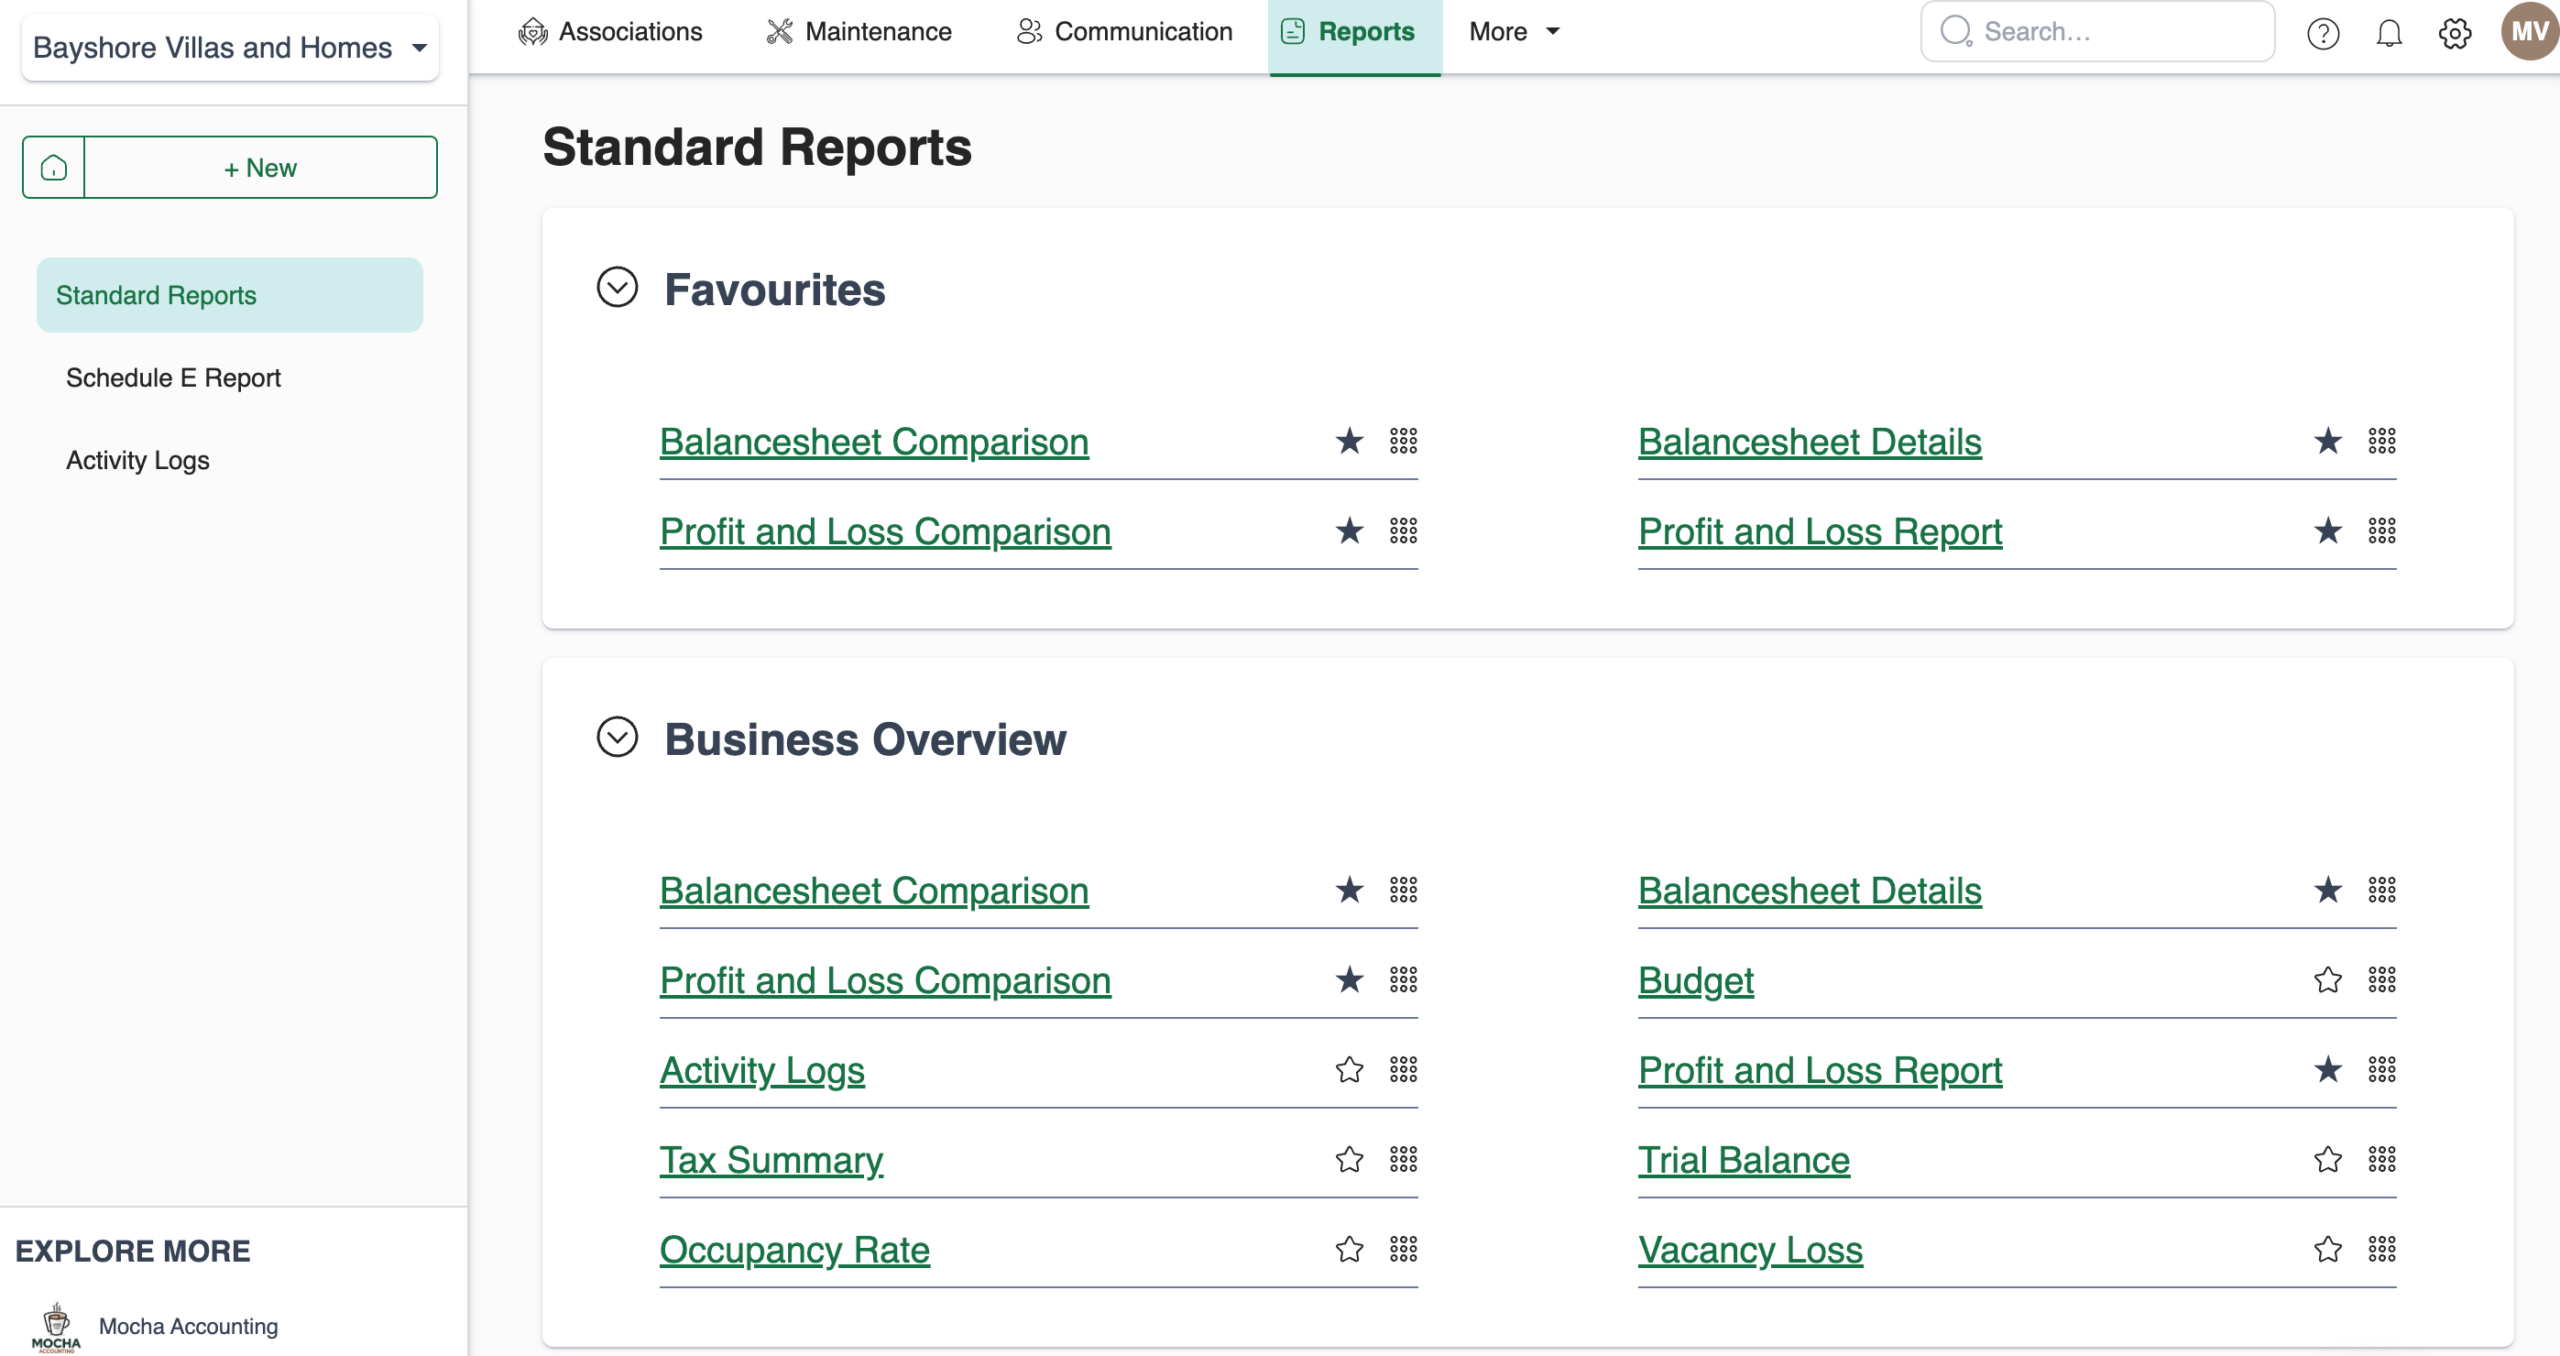
Task: Click the search magnifier icon
Action: 1957,31
